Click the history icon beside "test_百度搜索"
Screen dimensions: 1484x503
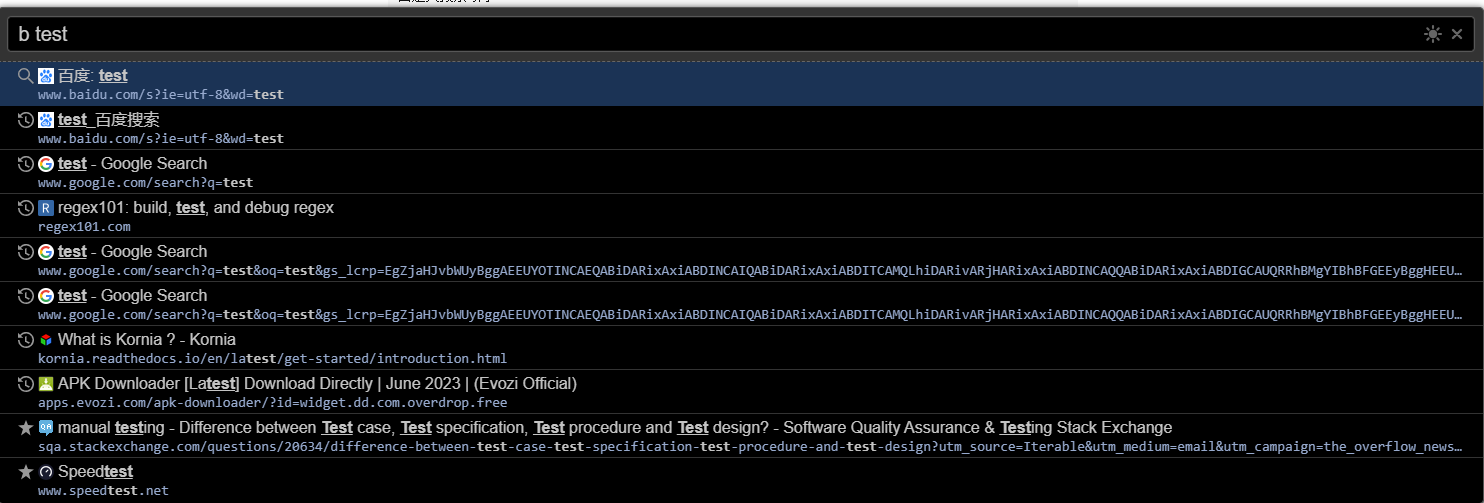pos(26,119)
